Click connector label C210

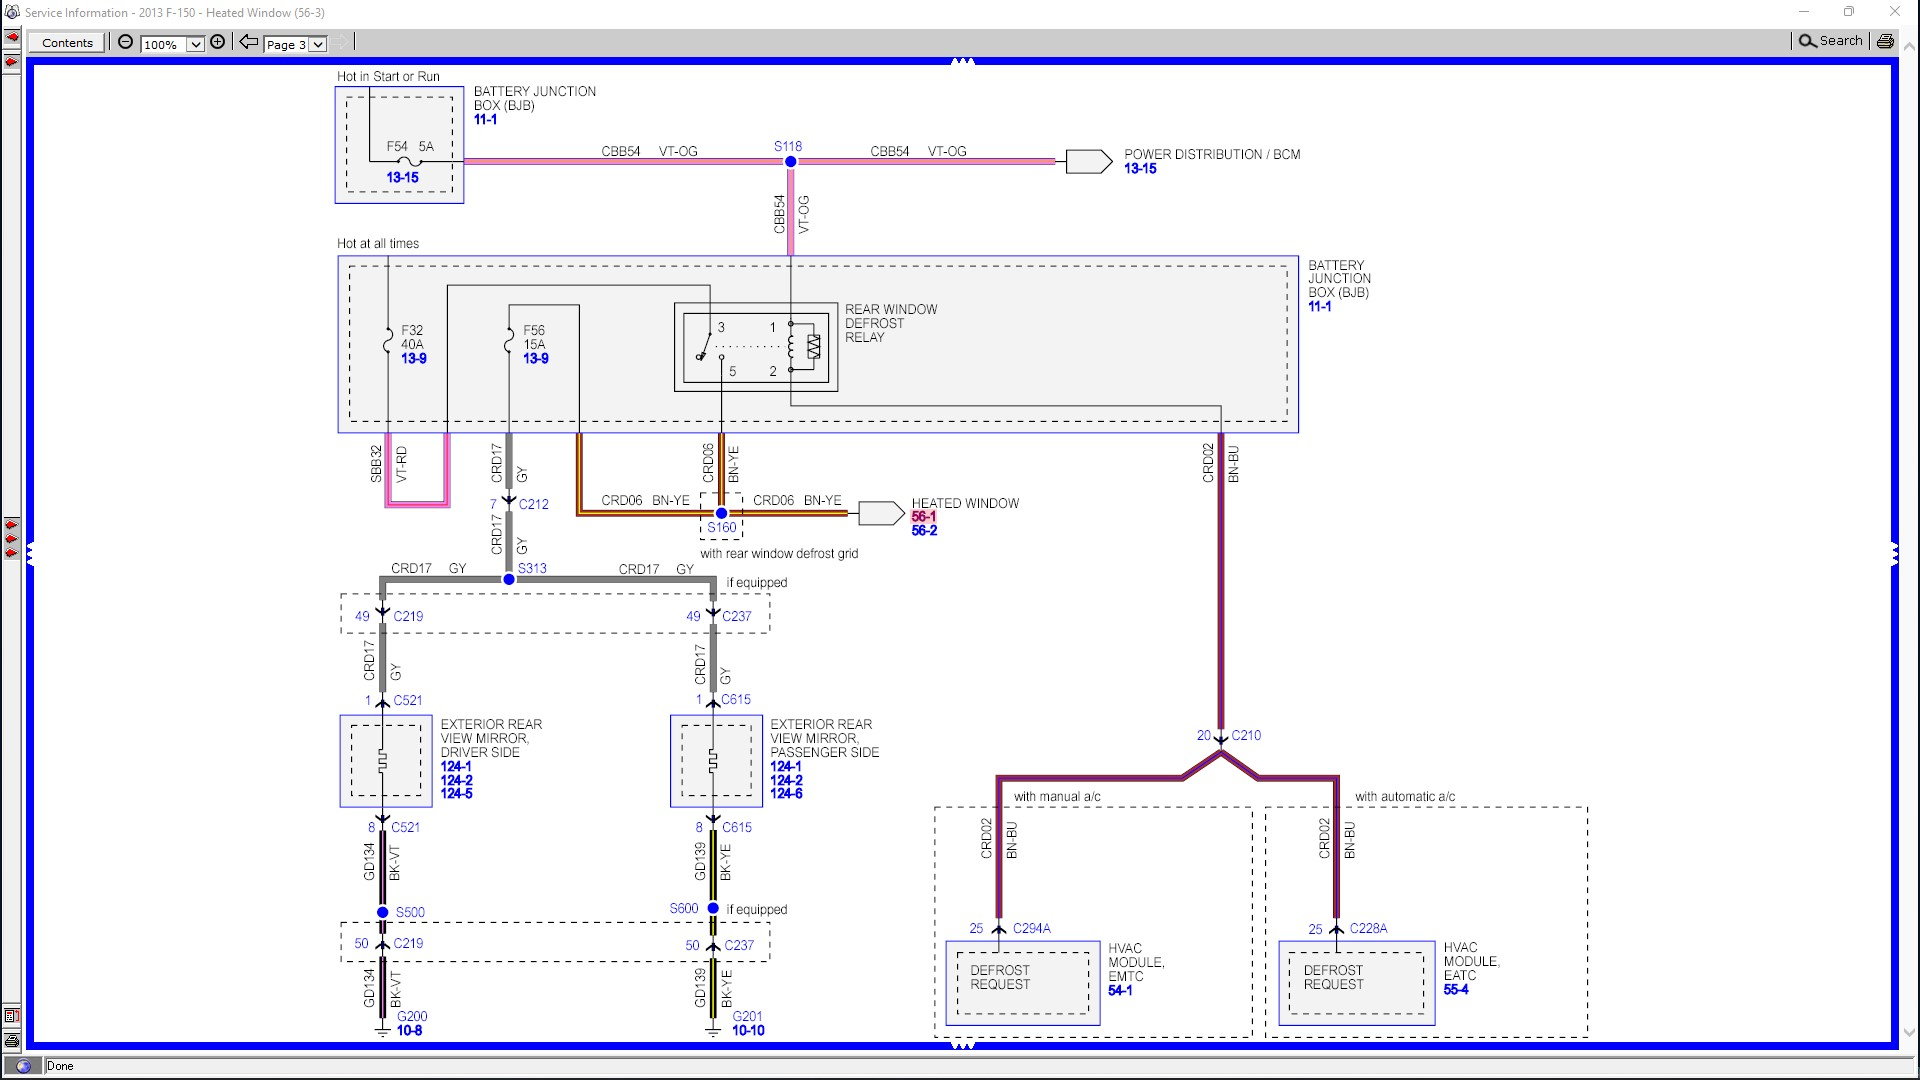click(x=1246, y=735)
